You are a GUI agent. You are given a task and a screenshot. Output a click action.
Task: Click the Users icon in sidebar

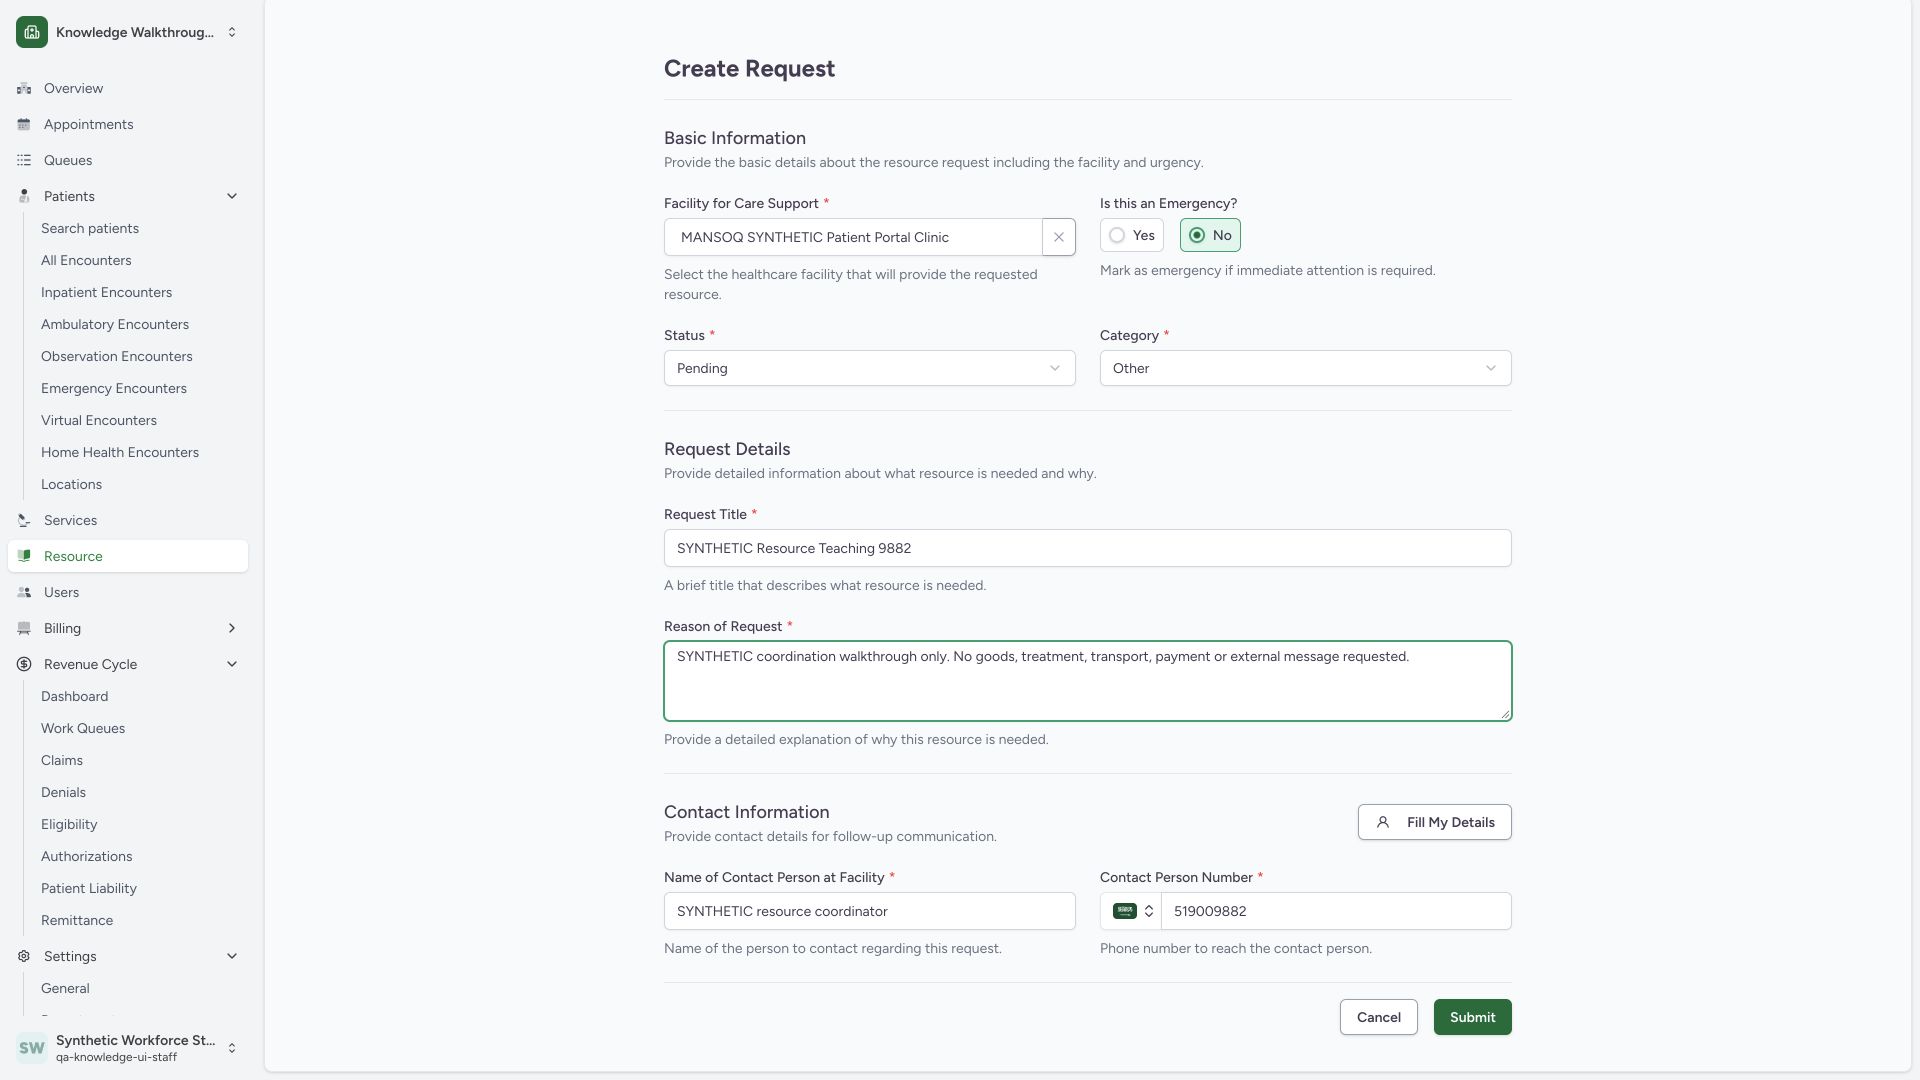tap(24, 592)
